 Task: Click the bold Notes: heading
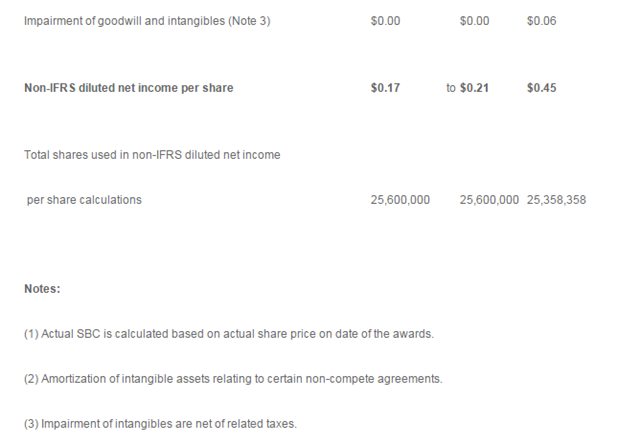pyautogui.click(x=42, y=289)
